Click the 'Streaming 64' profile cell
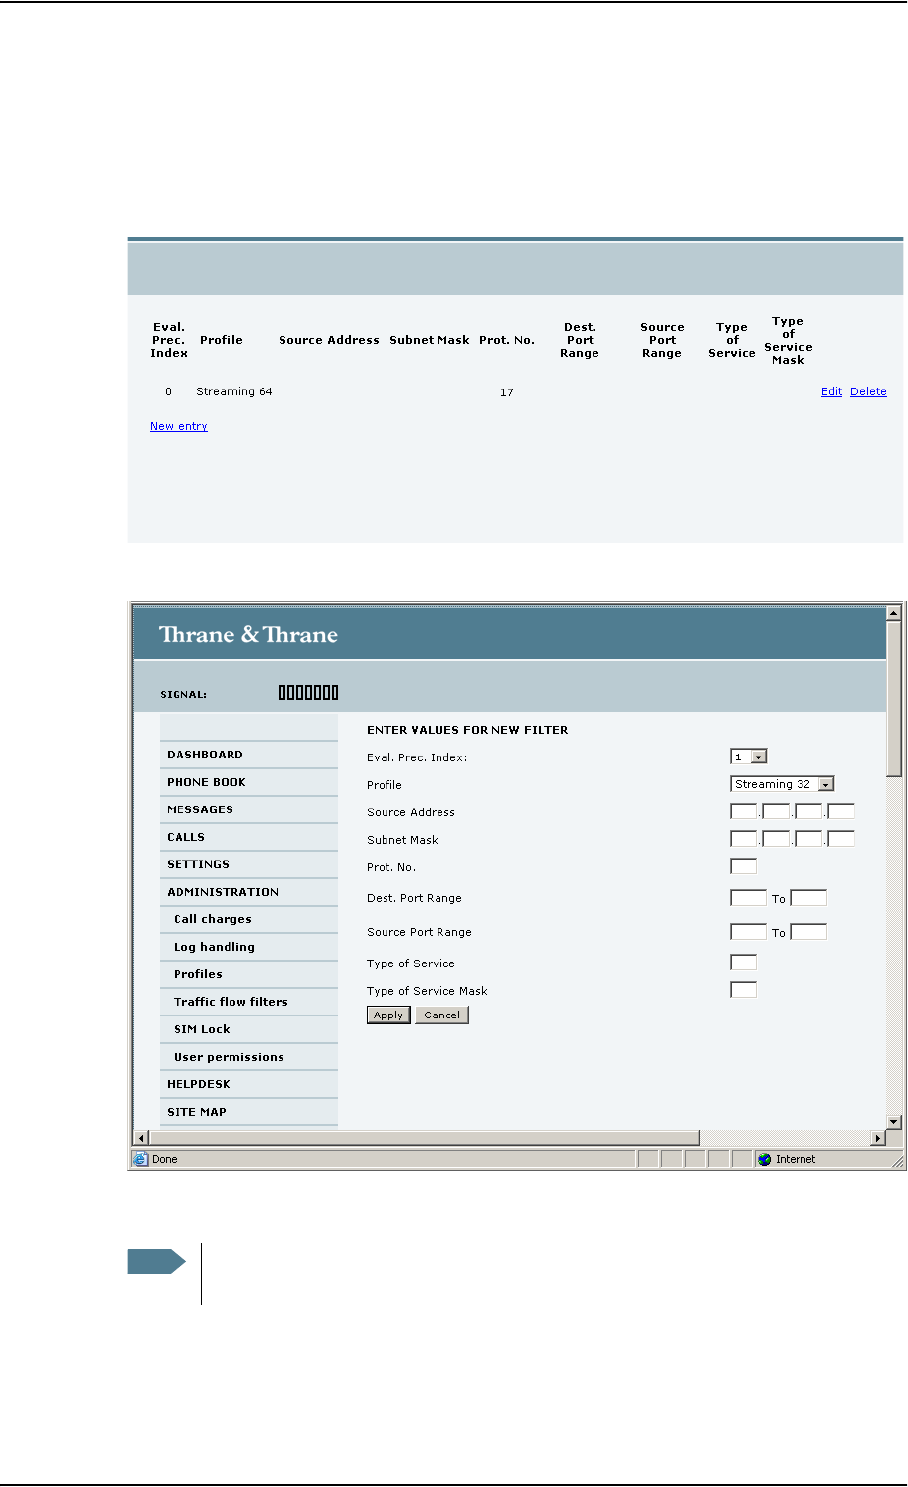Image resolution: width=908 pixels, height=1487 pixels. (234, 392)
